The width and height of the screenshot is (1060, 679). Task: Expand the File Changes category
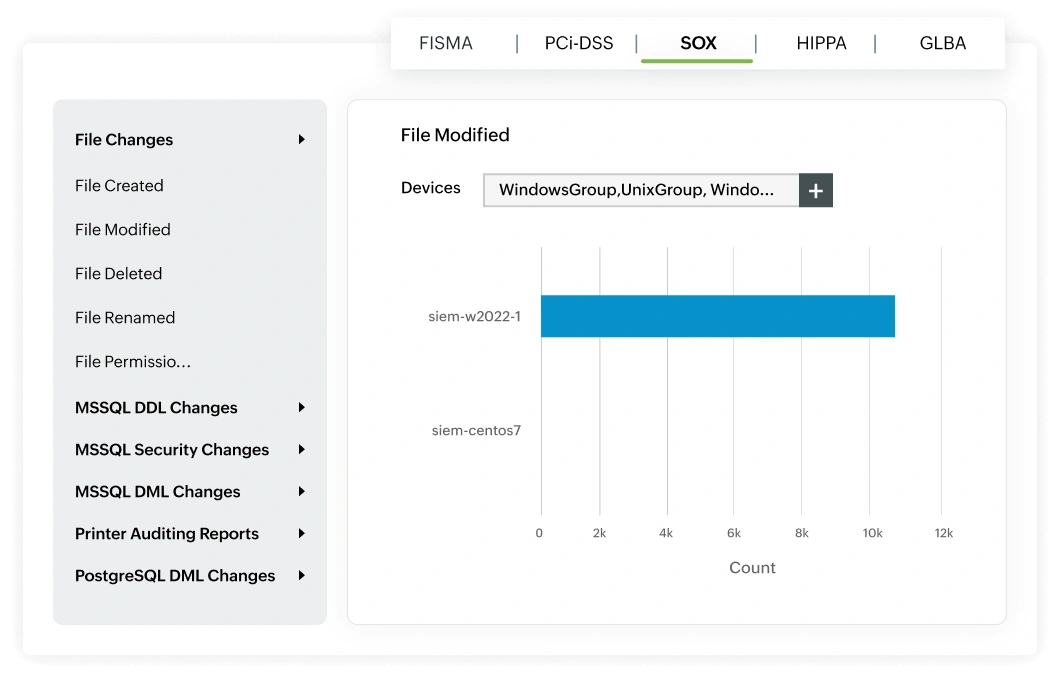pos(124,140)
